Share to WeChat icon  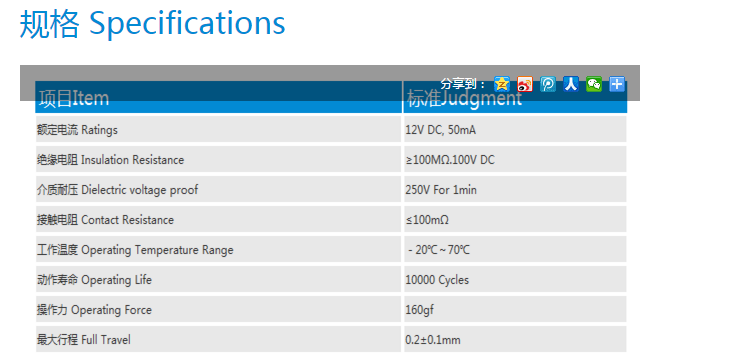(x=594, y=84)
